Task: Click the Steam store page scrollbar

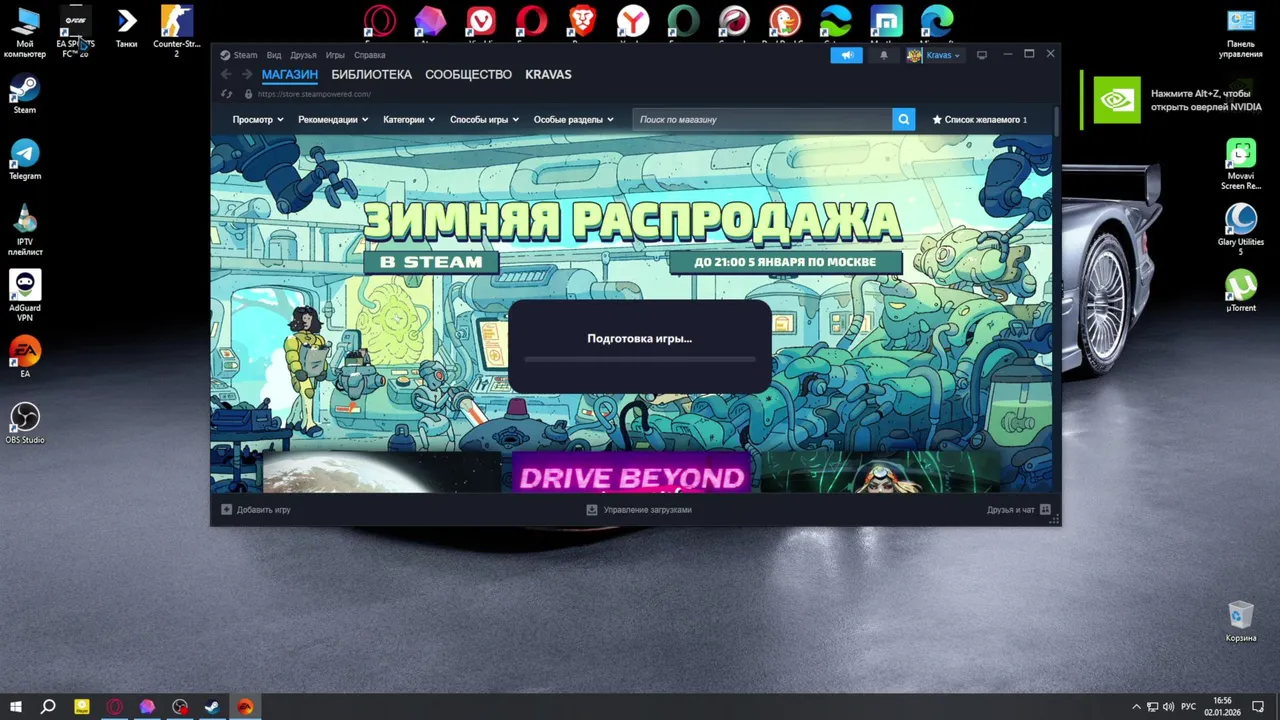Action: coord(1055,120)
